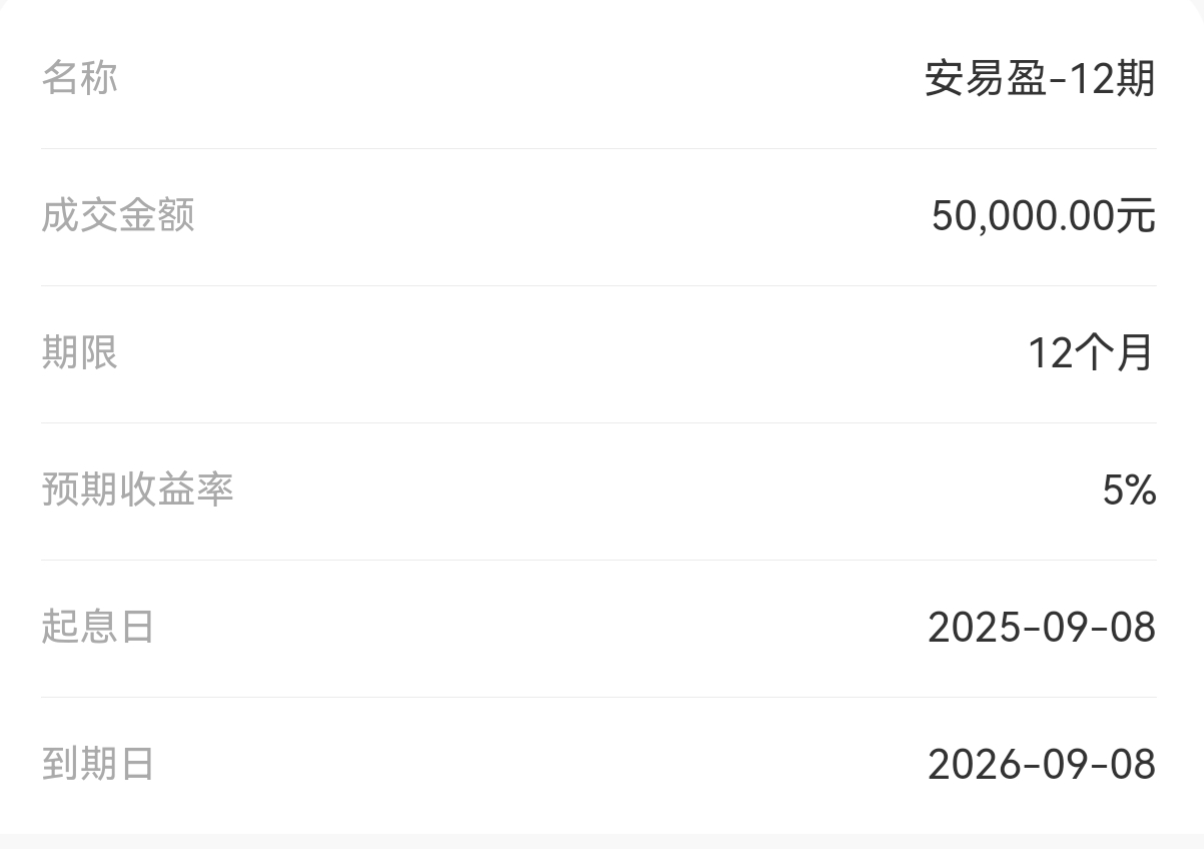Select the product name 安易盈-12期
1204x849 pixels.
coord(1040,79)
